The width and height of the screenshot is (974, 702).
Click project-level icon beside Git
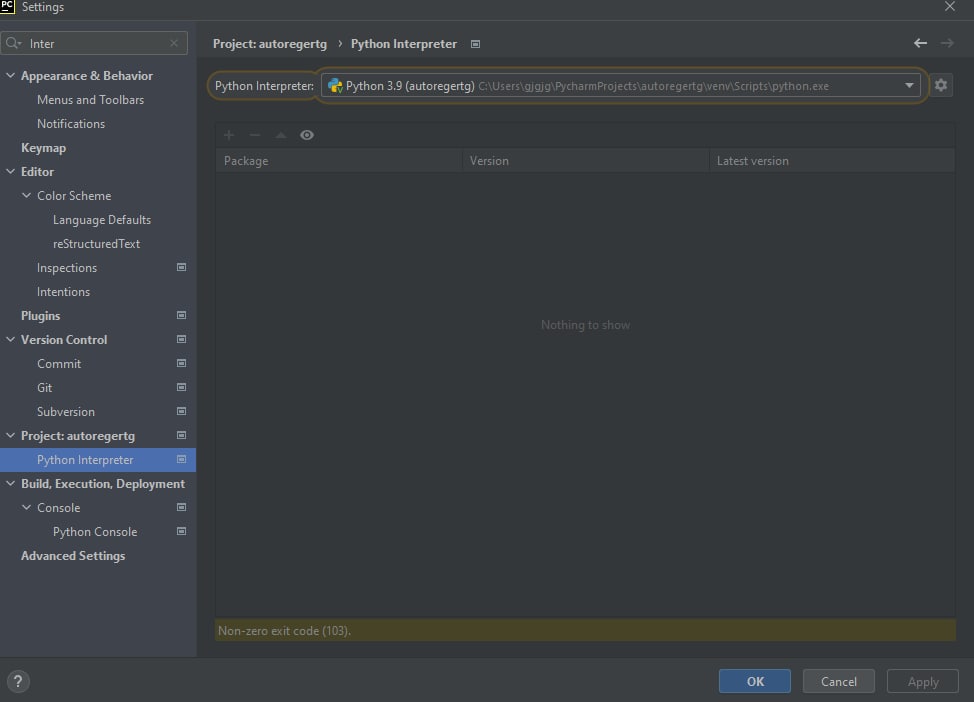181,387
